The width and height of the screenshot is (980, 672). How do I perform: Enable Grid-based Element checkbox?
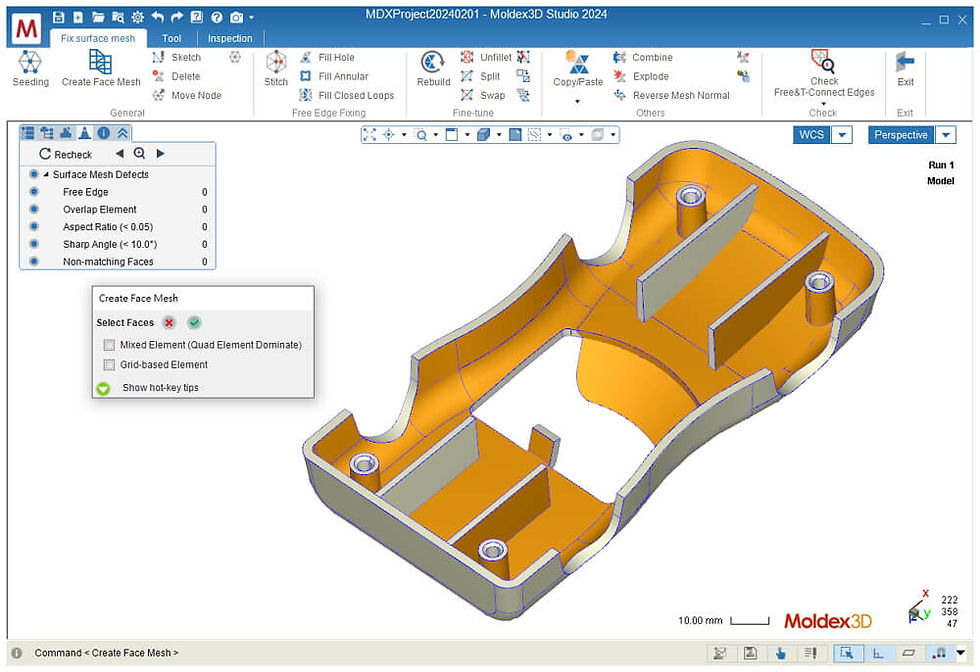click(x=109, y=364)
